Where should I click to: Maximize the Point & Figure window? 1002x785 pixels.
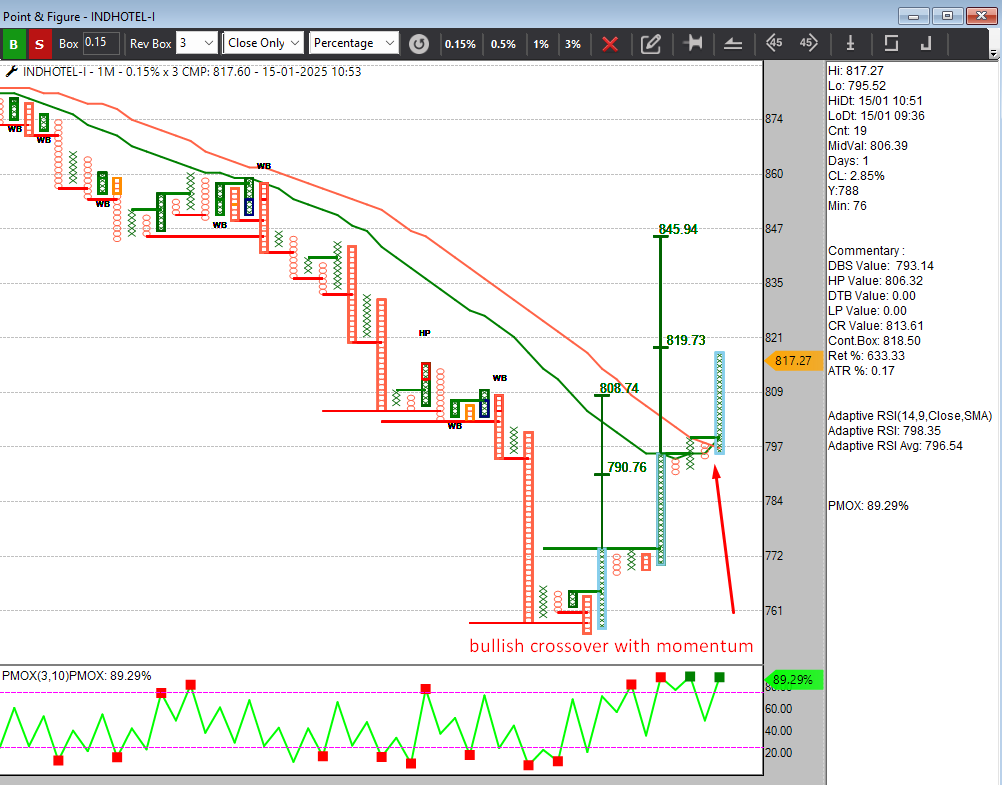pos(948,16)
